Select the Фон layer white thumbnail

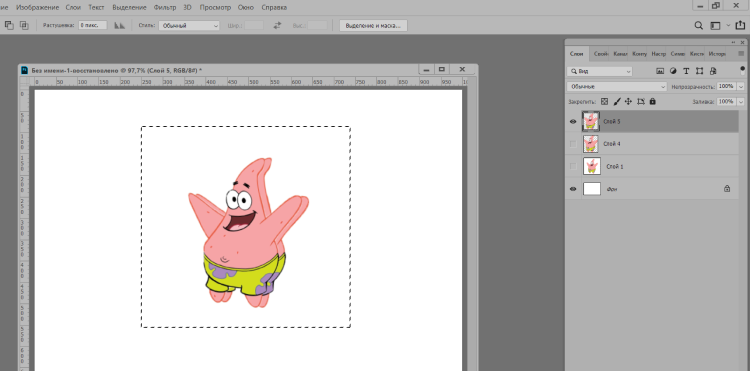pyautogui.click(x=592, y=189)
